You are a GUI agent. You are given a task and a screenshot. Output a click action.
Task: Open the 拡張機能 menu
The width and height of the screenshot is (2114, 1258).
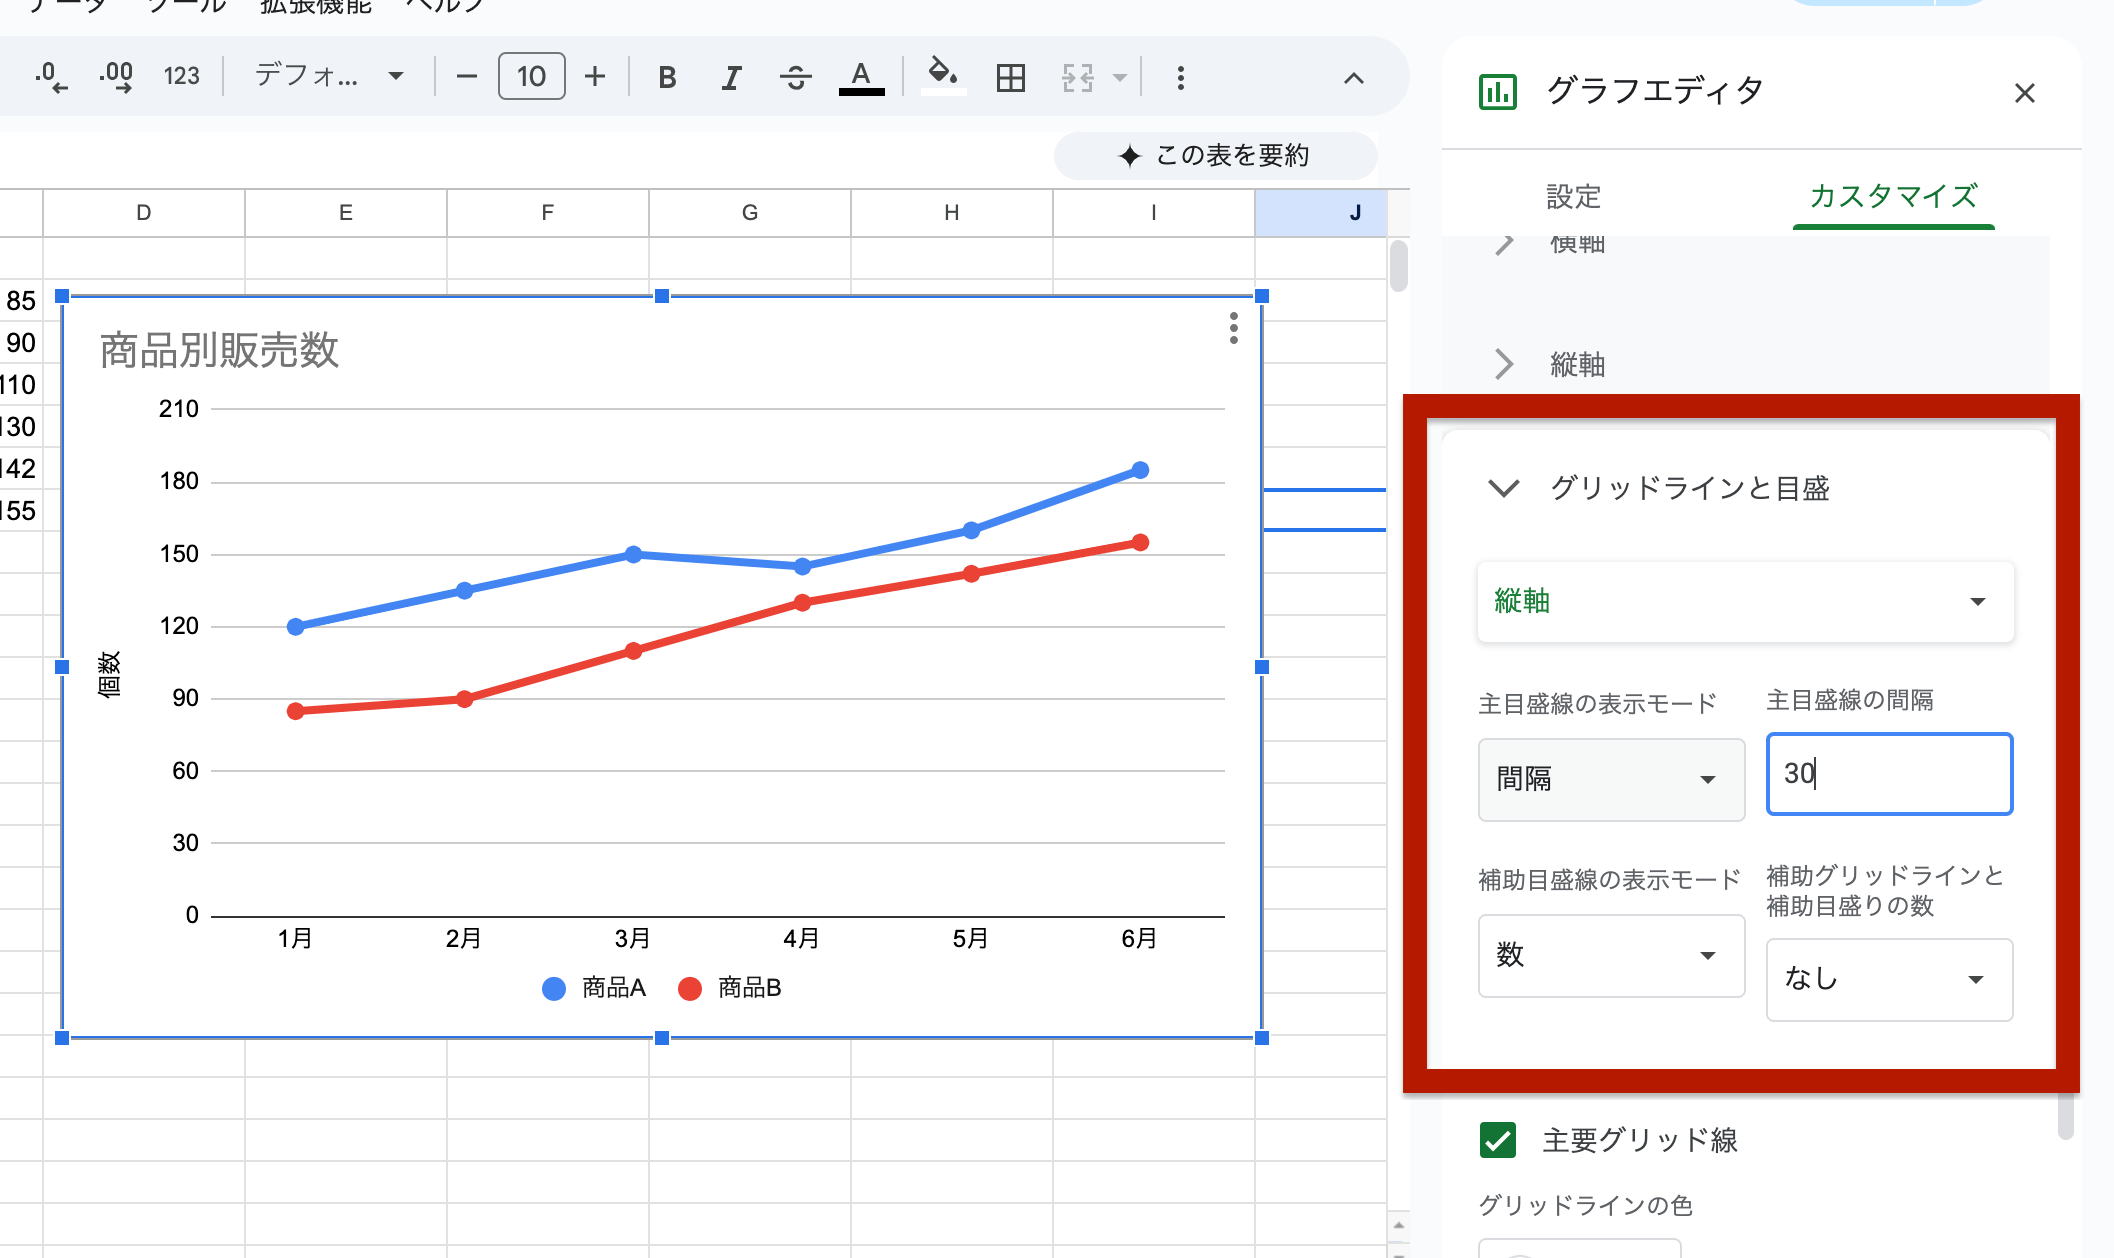coord(313,6)
